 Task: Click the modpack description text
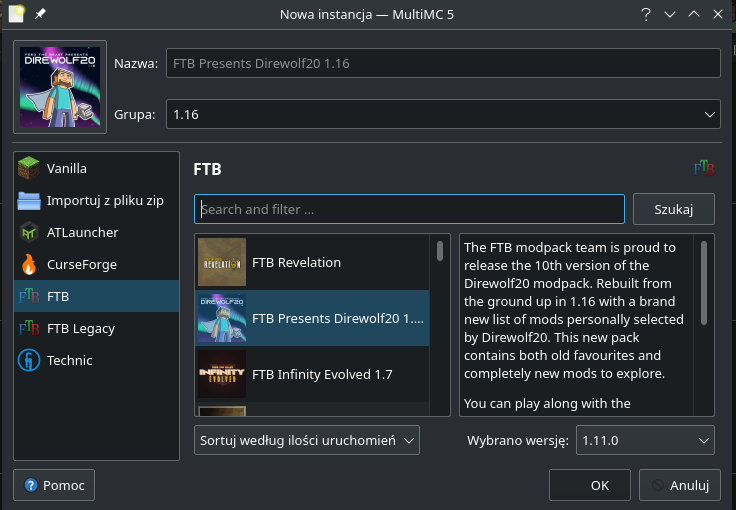(576, 325)
